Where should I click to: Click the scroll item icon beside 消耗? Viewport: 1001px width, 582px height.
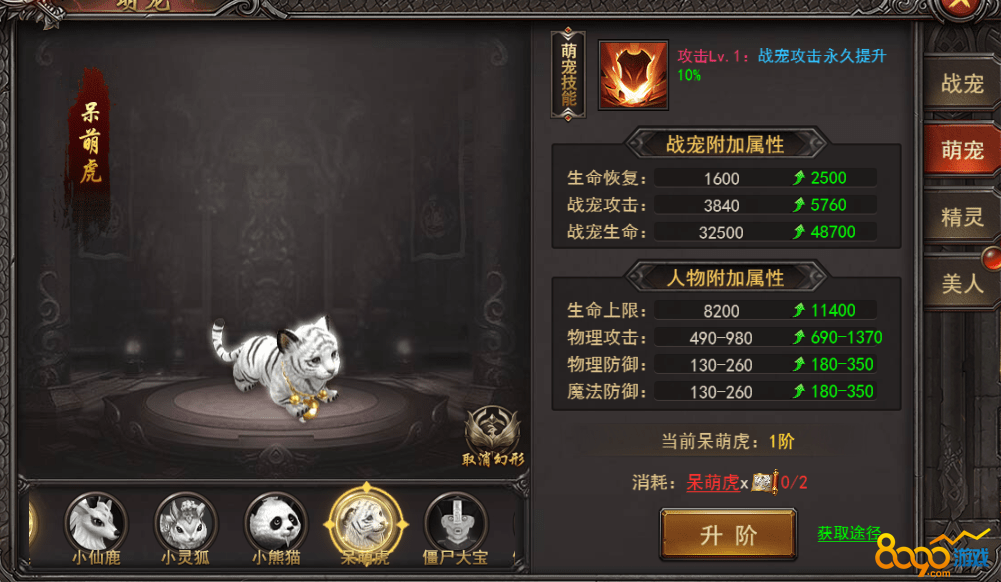(x=764, y=482)
